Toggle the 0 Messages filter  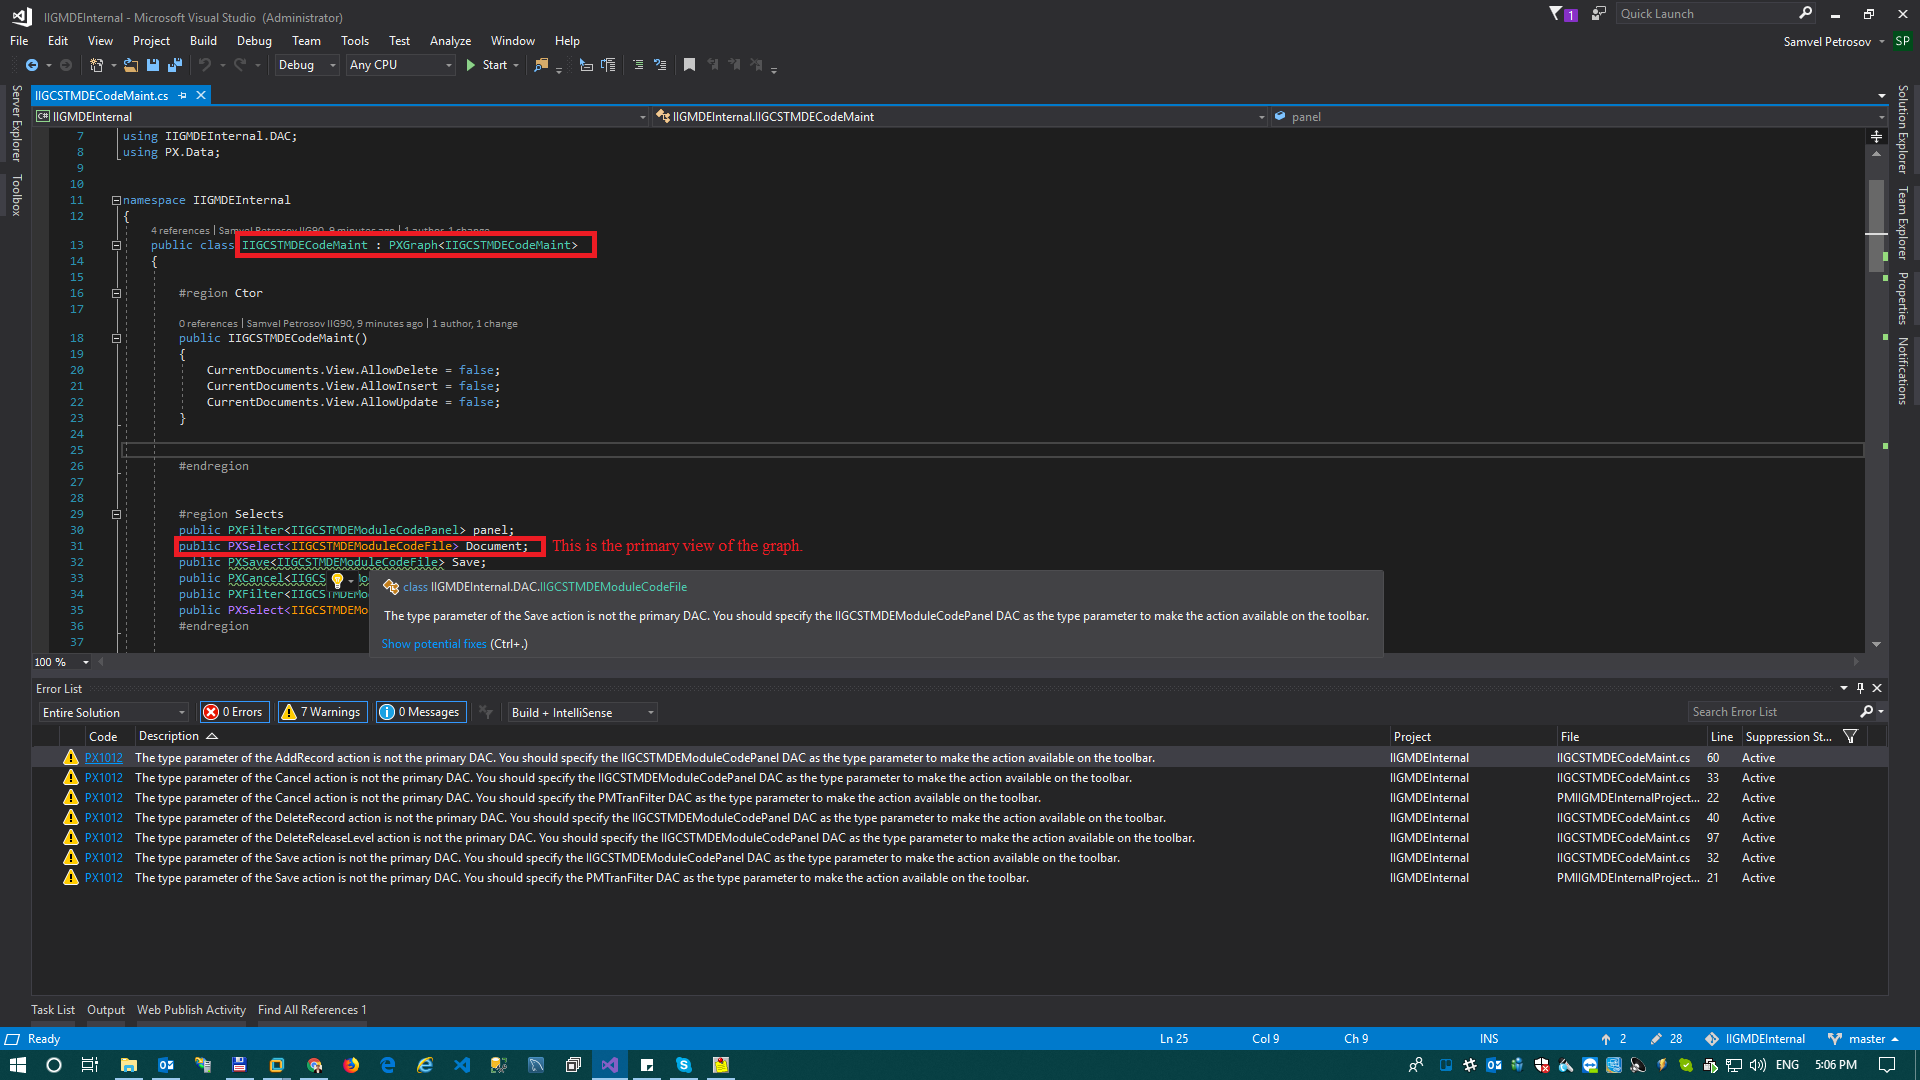(421, 711)
